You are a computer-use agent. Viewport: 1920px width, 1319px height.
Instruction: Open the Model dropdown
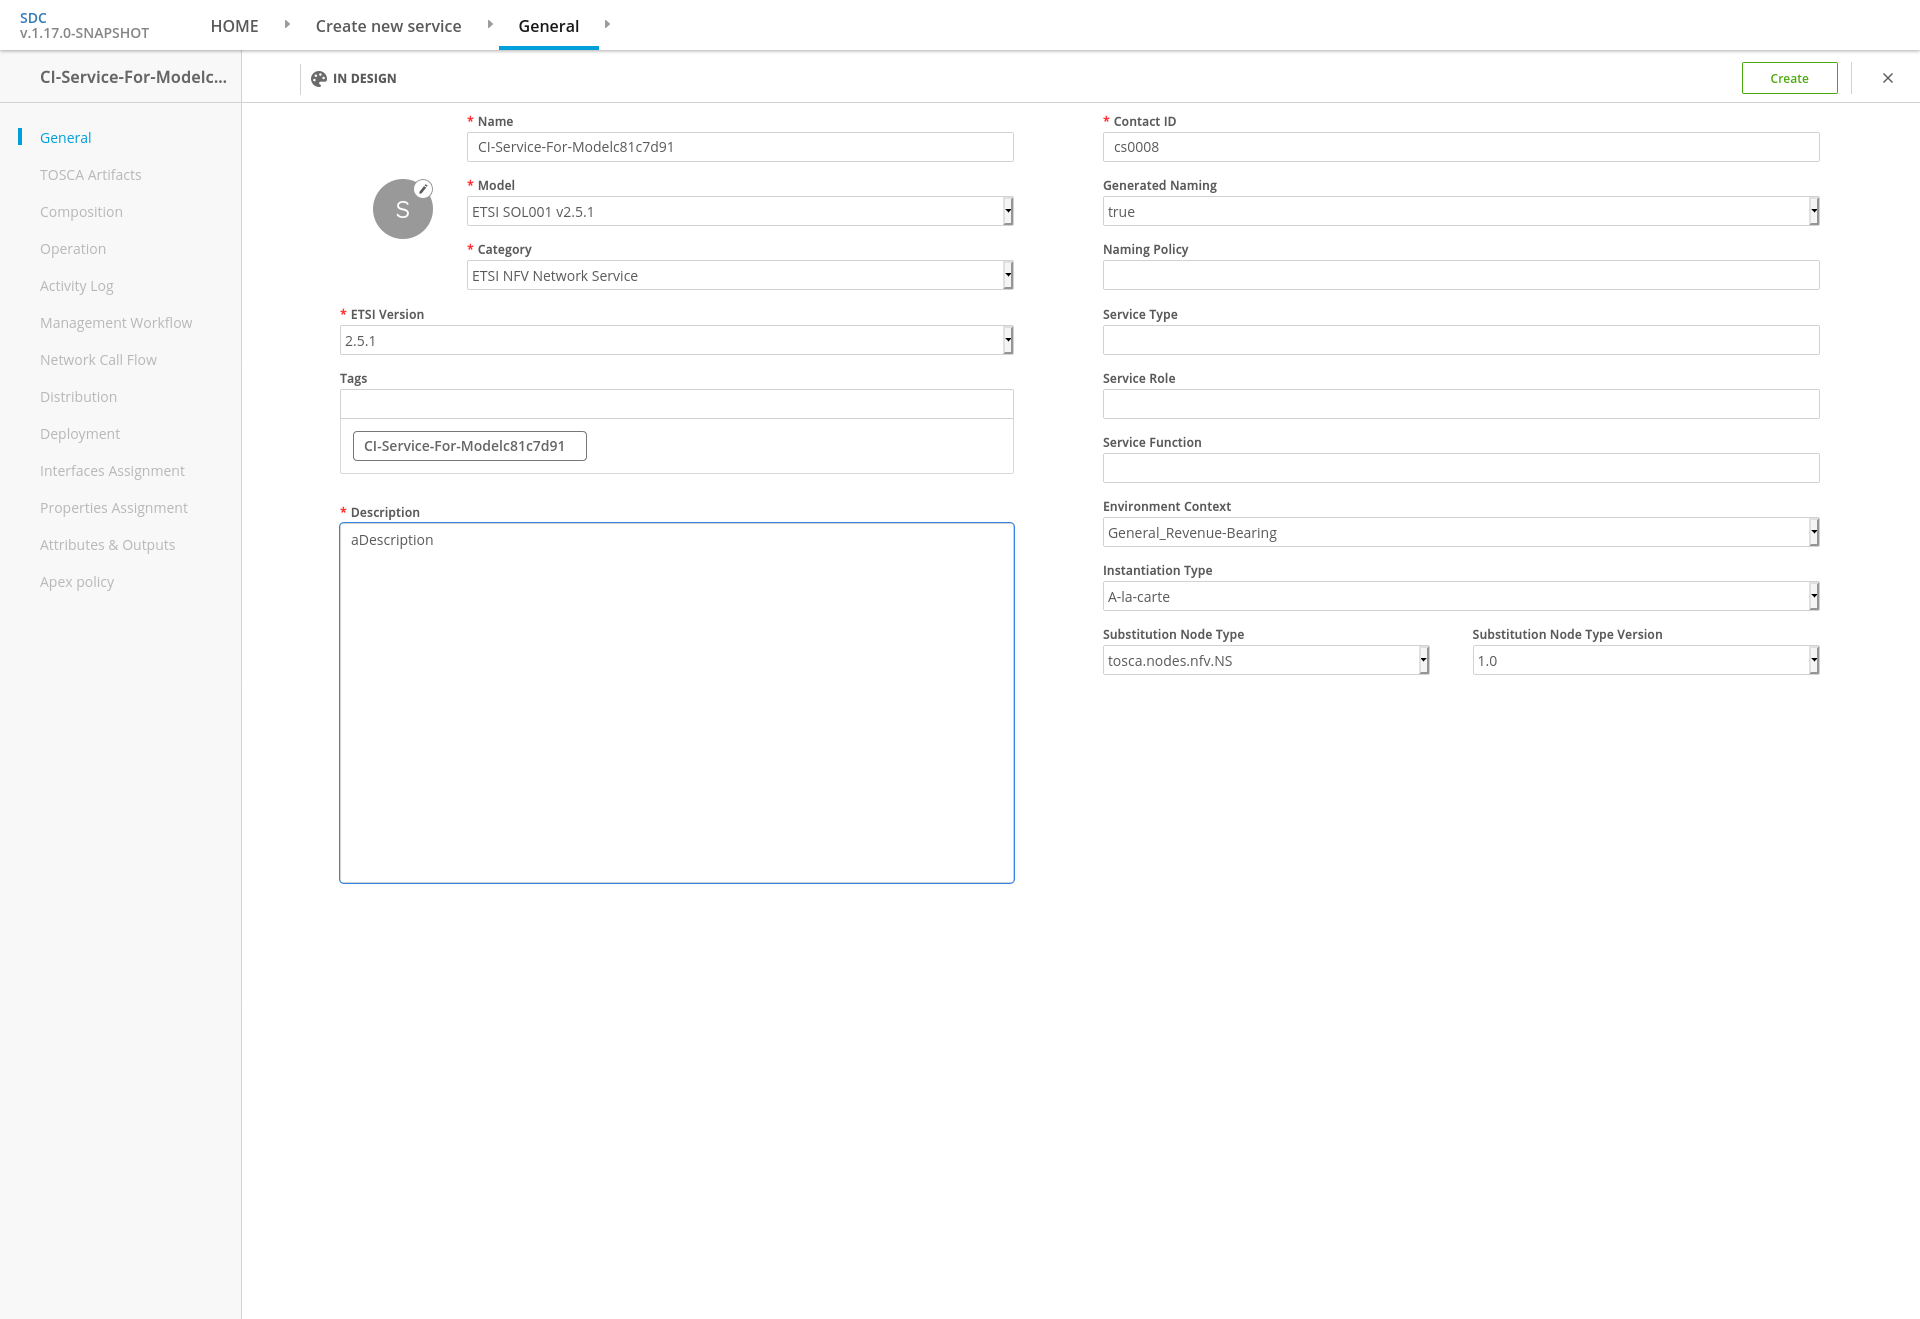(740, 211)
